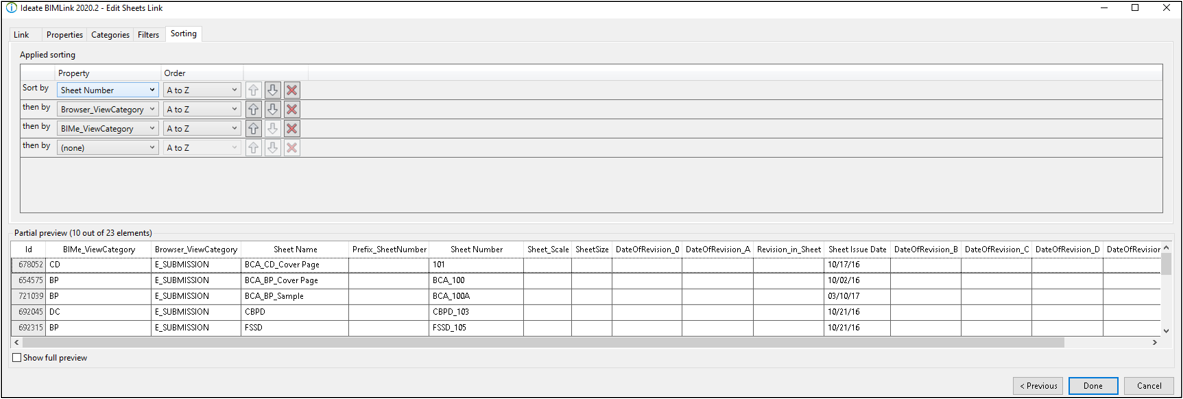Select the BCA_CD_Cover Page cell
Image resolution: width=1183 pixels, height=399 pixels.
point(296,265)
